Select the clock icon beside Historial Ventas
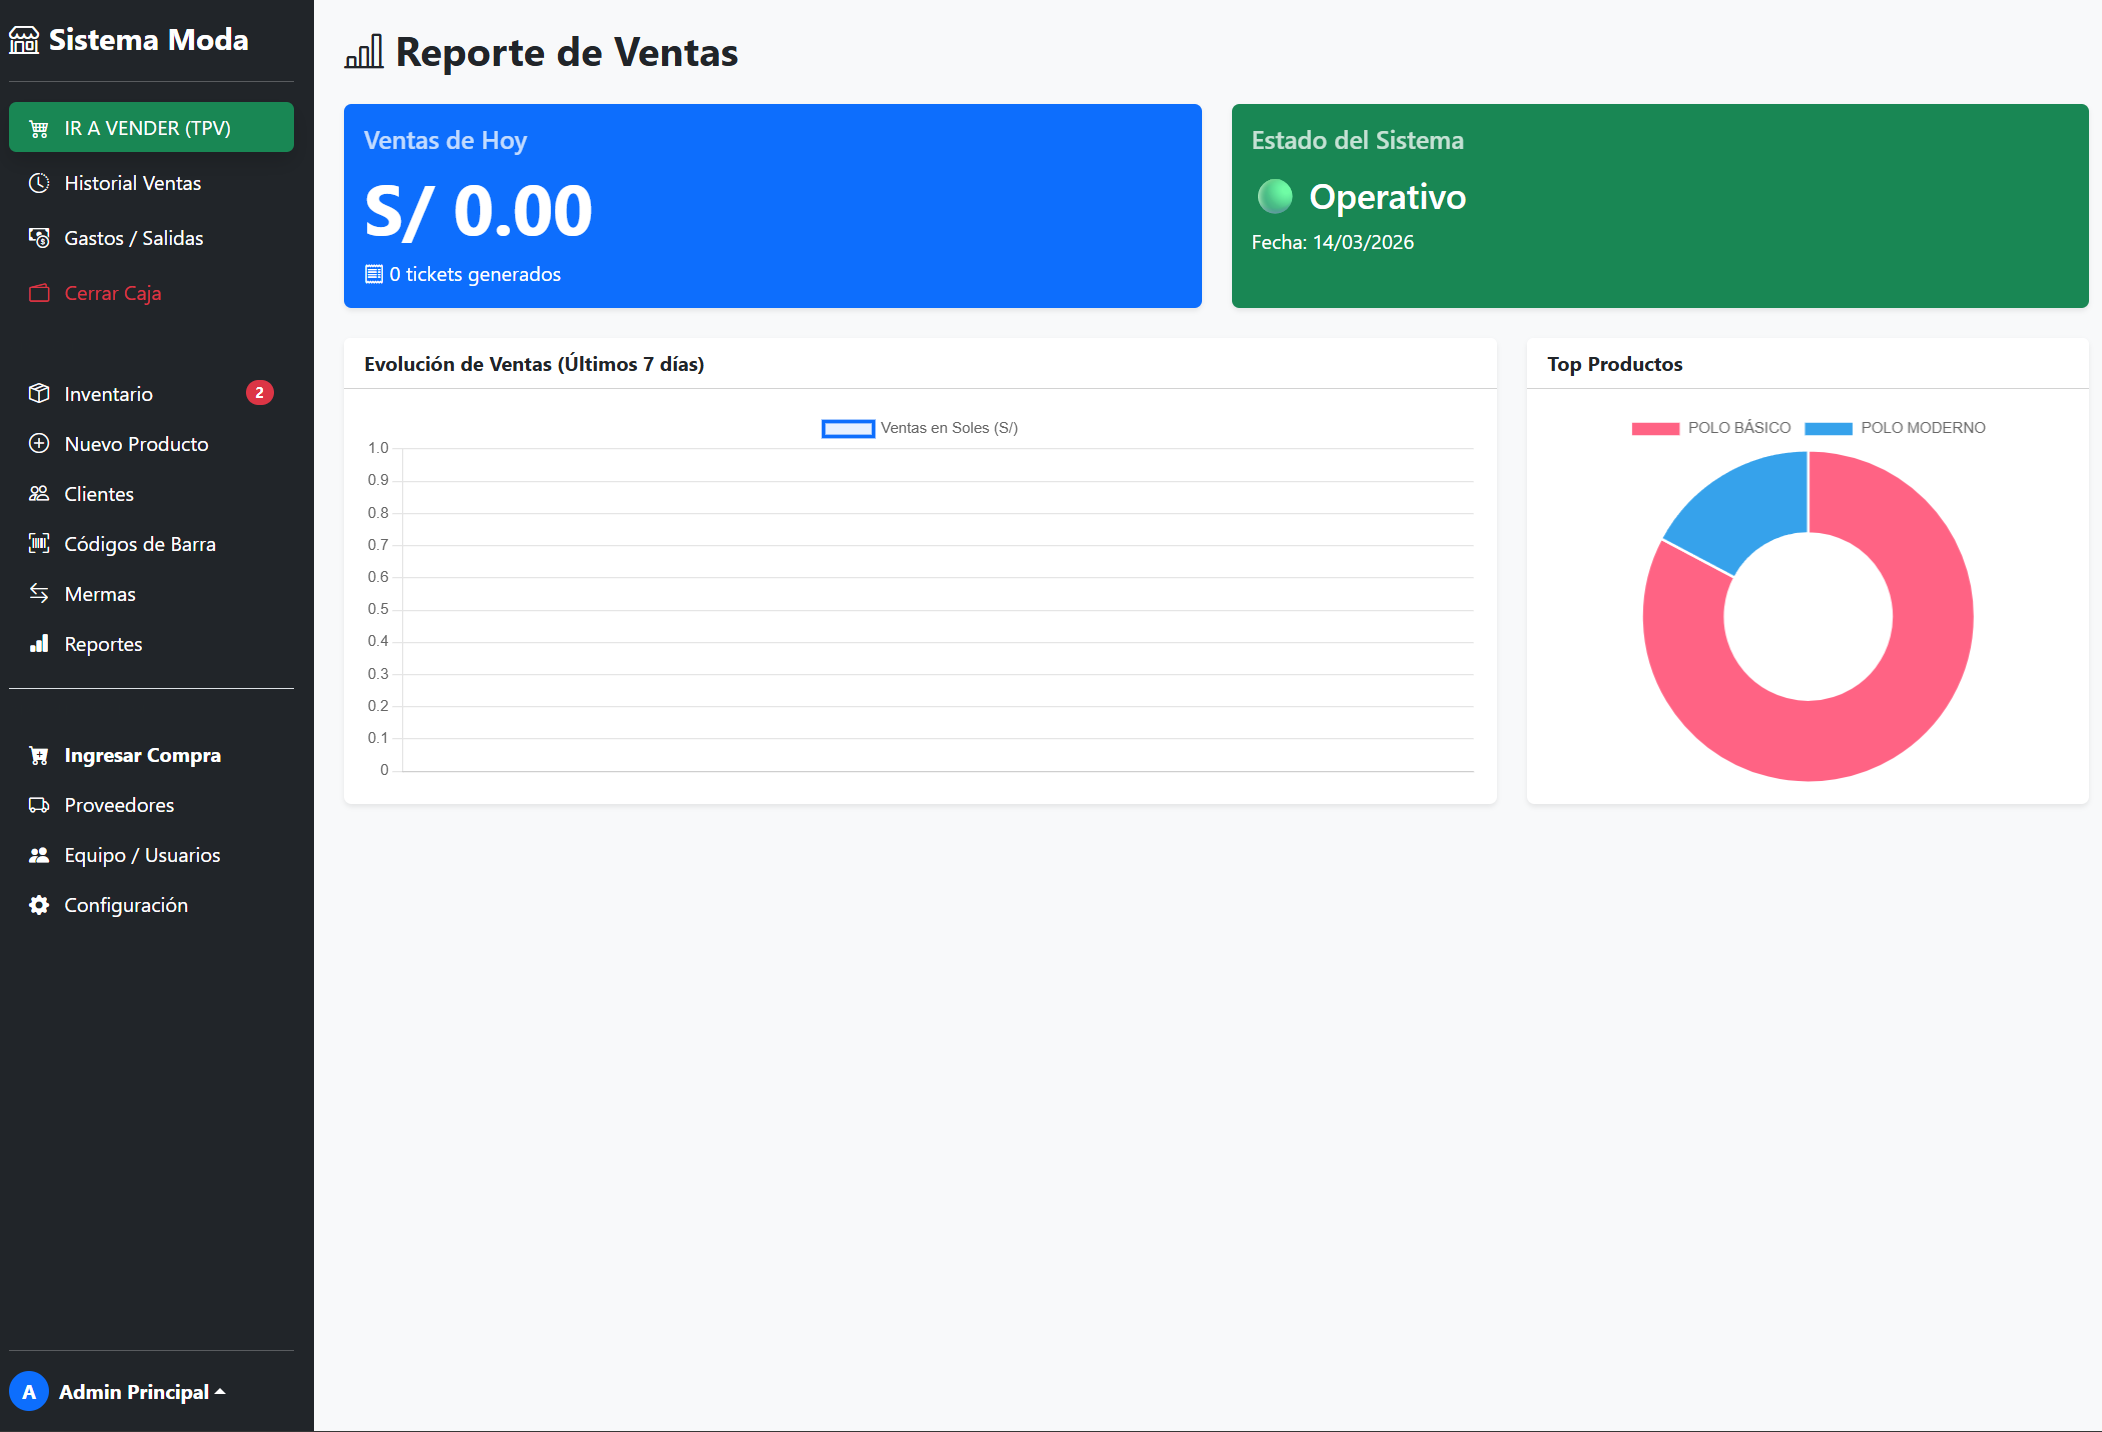This screenshot has height=1432, width=2102. [39, 183]
